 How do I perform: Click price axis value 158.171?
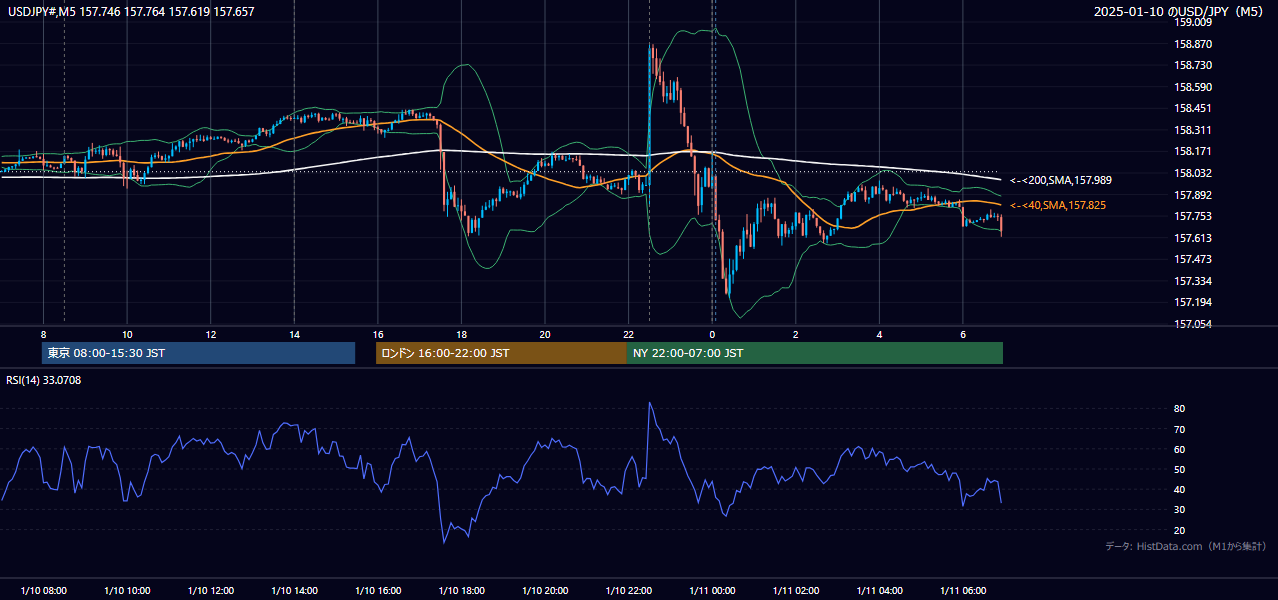click(x=1192, y=152)
